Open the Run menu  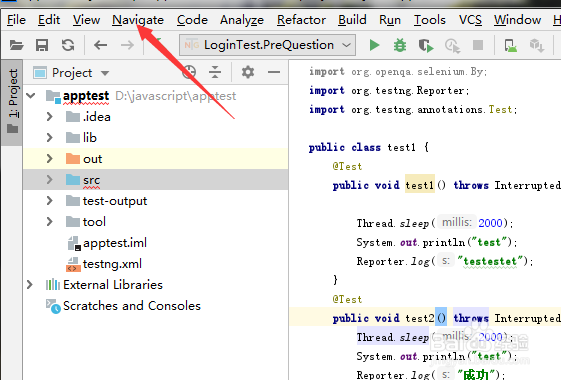pyautogui.click(x=390, y=20)
